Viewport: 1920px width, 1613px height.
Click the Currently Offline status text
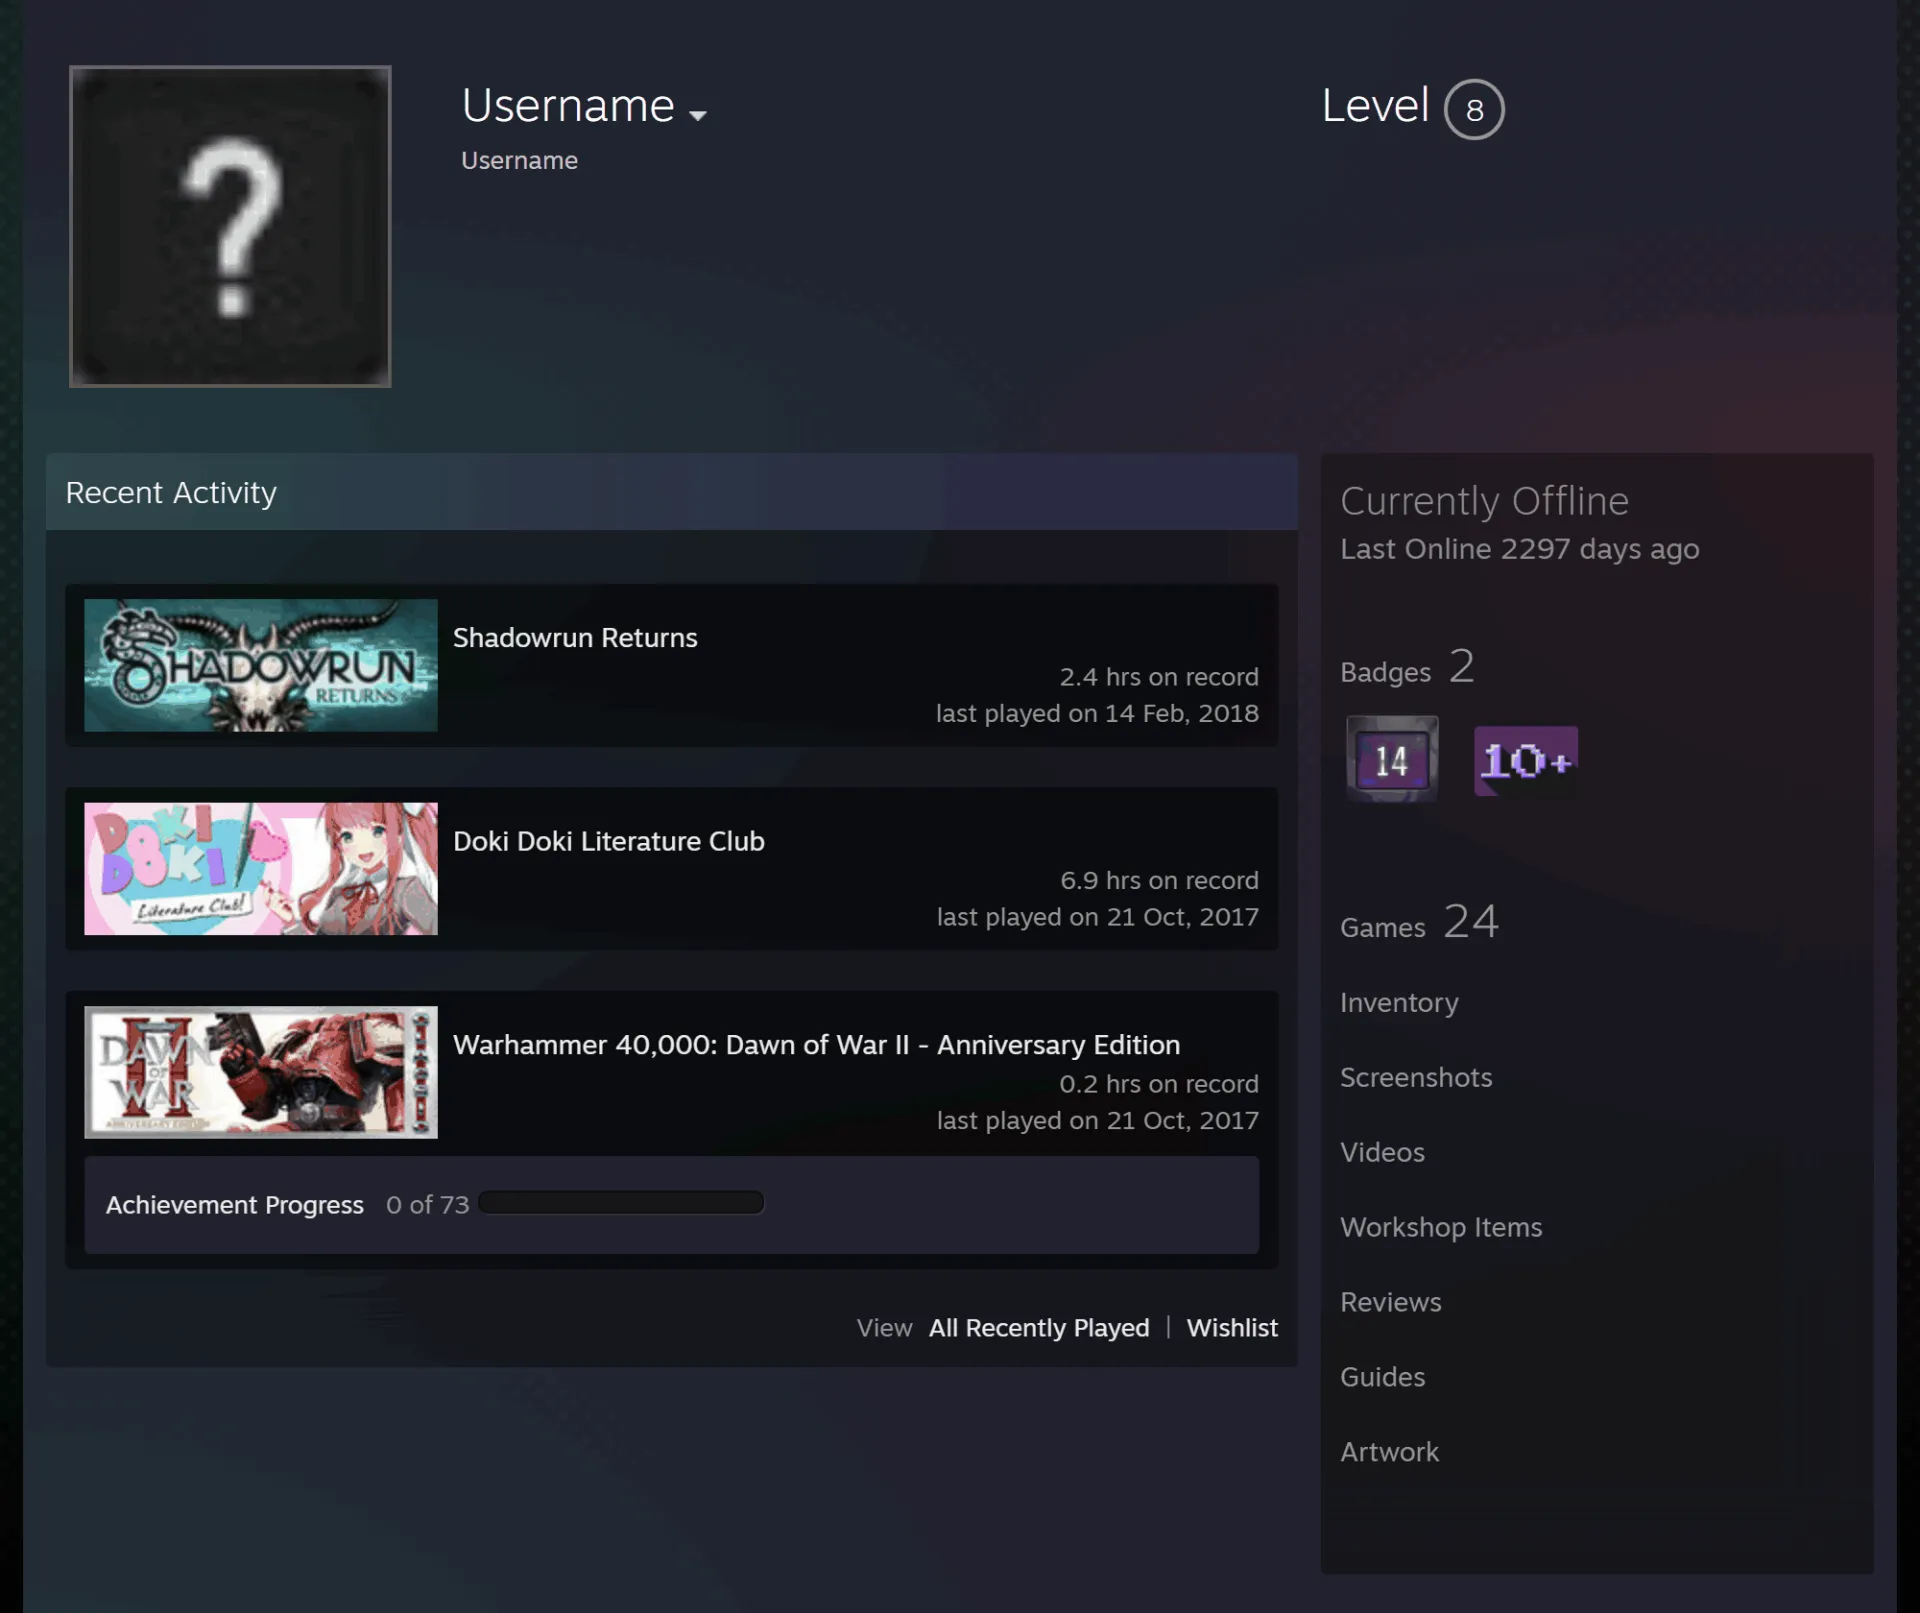(1484, 501)
